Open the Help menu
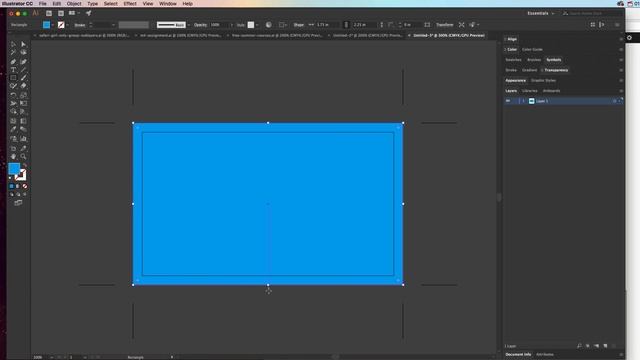640x360 pixels. pos(187,4)
